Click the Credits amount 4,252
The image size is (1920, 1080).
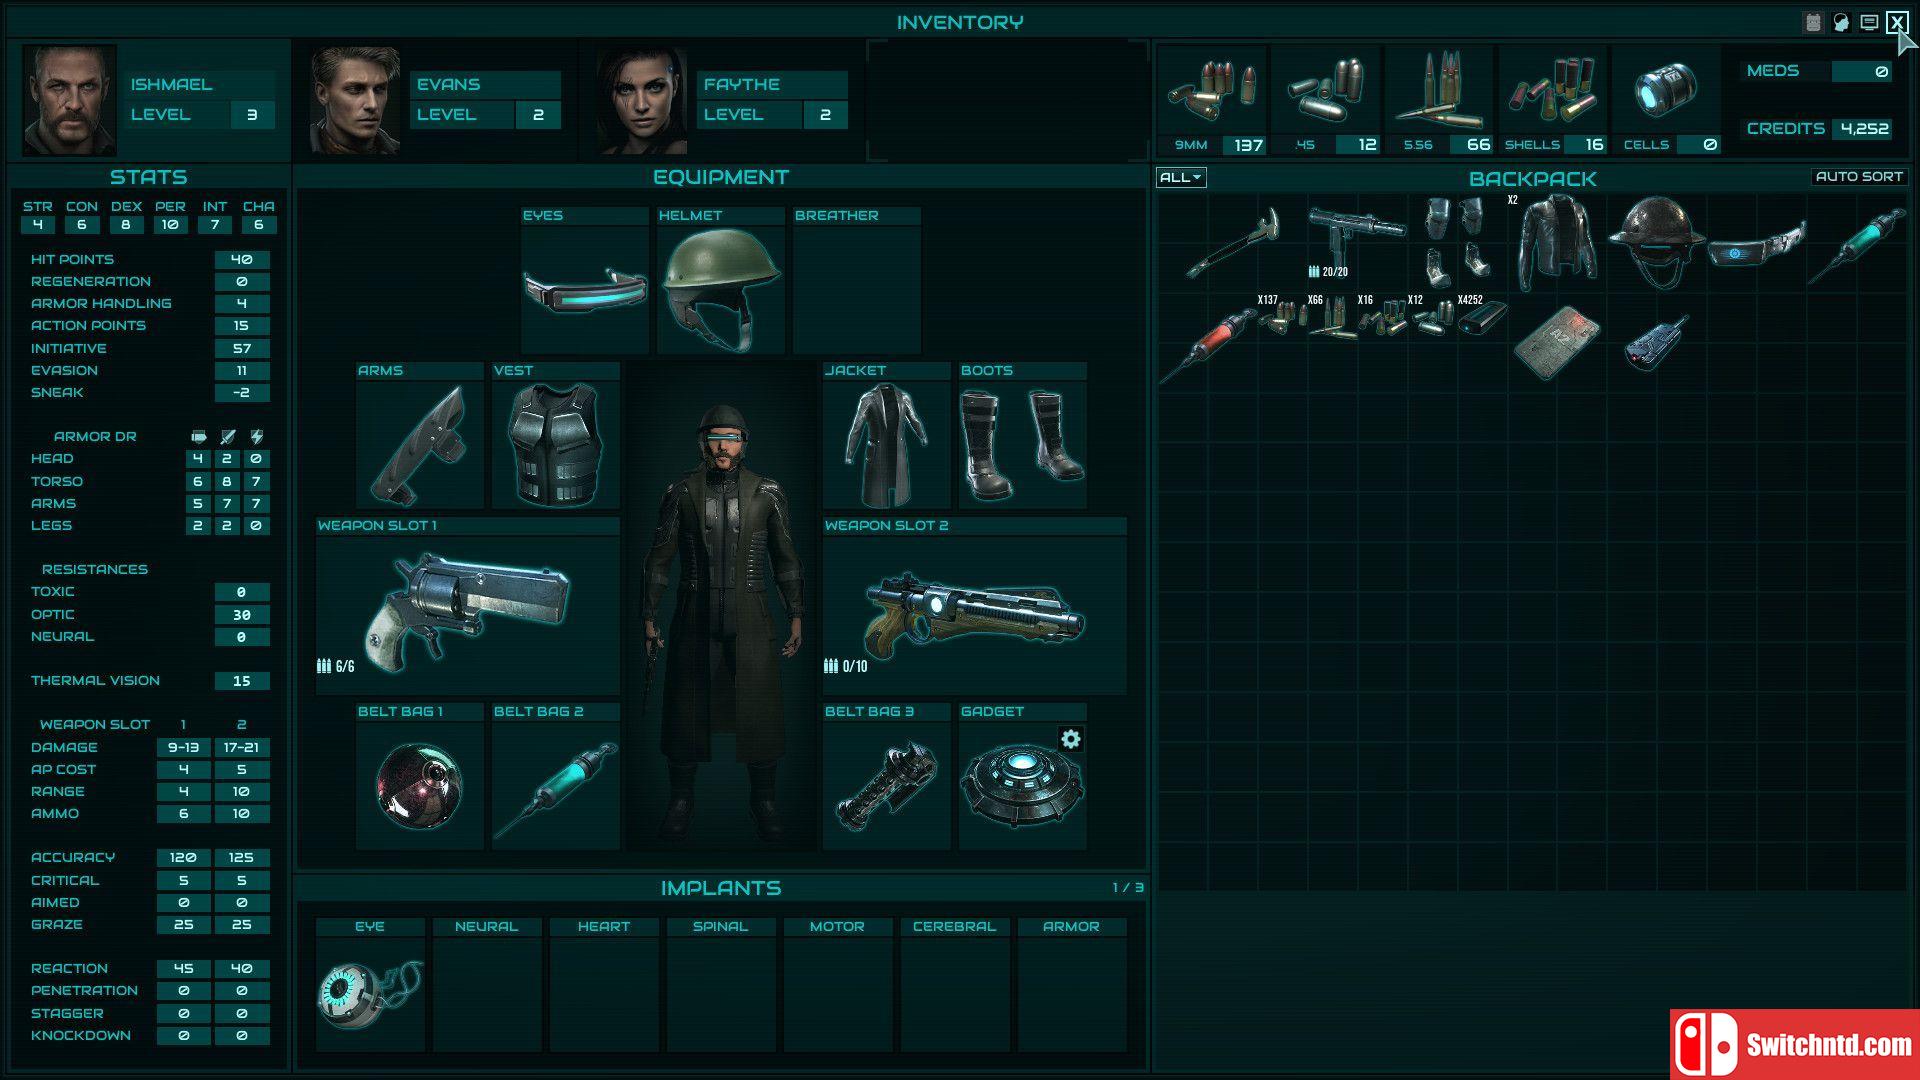coord(1864,128)
